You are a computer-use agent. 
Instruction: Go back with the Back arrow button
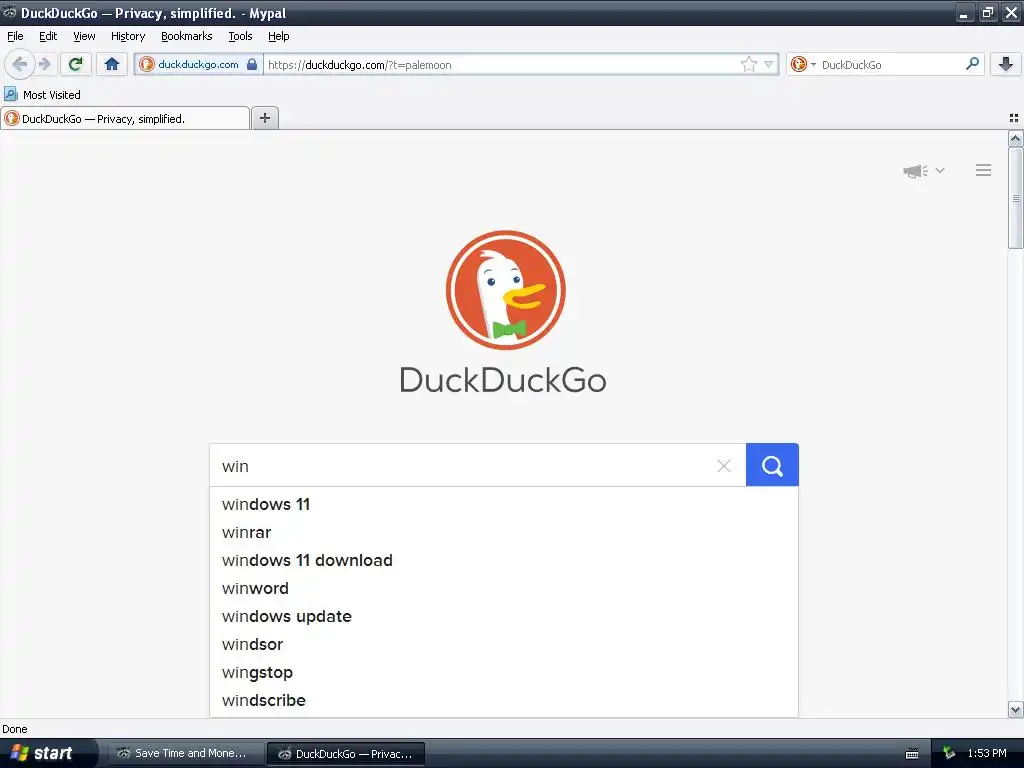[20, 64]
